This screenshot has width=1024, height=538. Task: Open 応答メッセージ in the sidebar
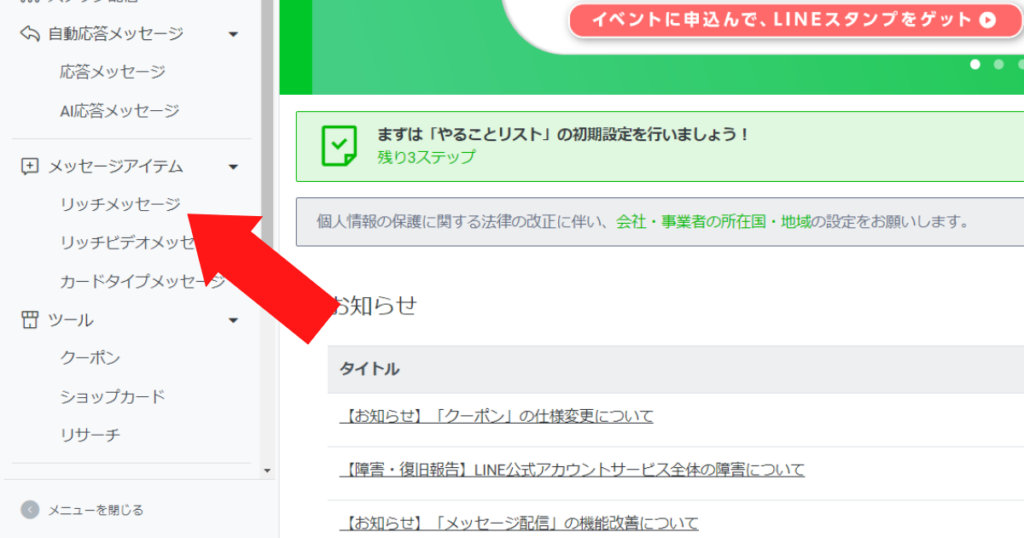pos(112,72)
